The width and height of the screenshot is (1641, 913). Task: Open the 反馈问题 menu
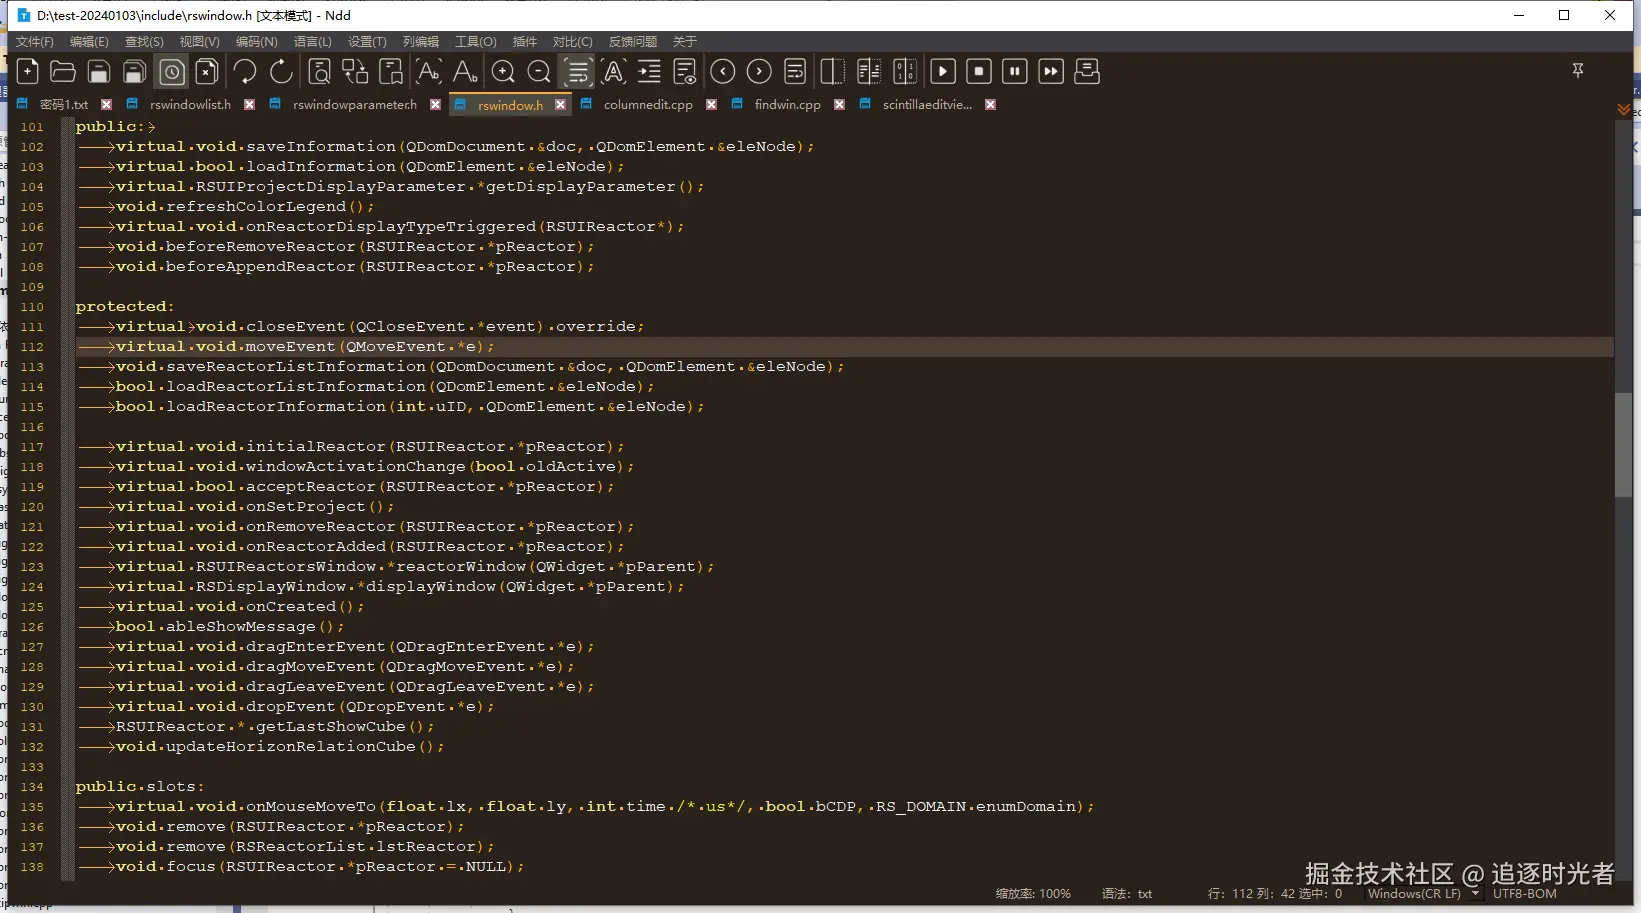(633, 42)
